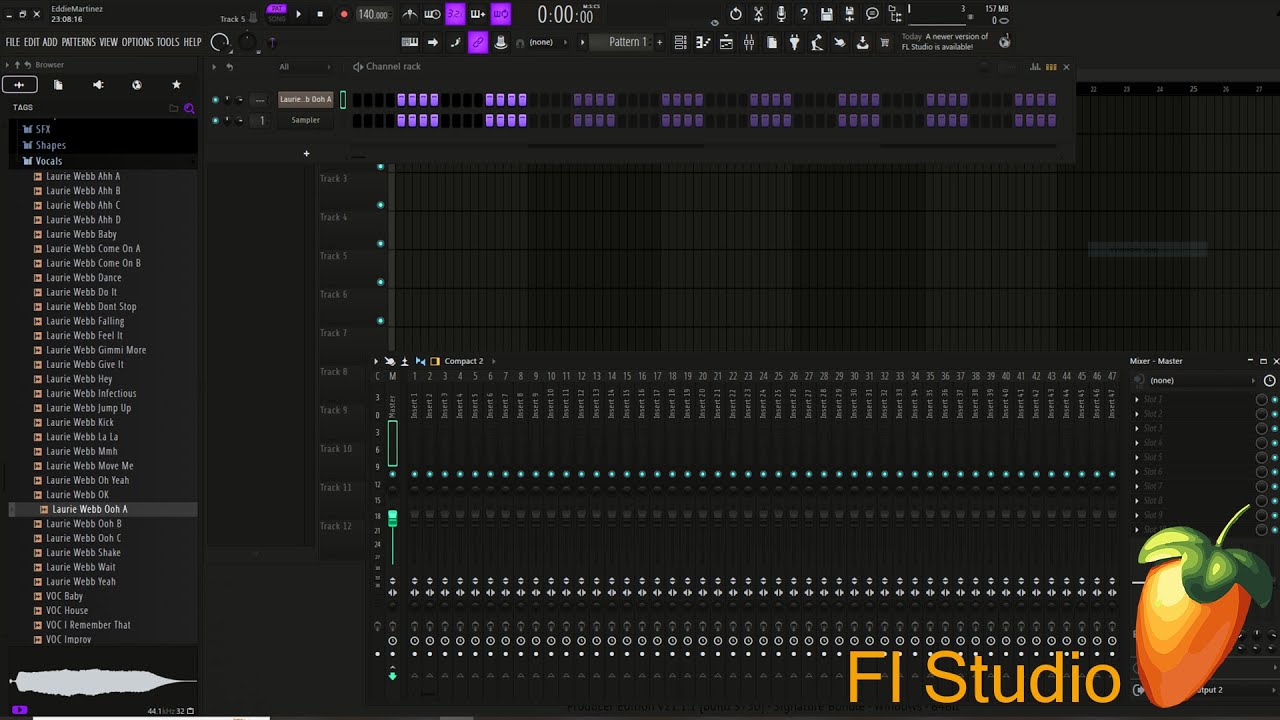This screenshot has width=1280, height=720.
Task: Open the Compact 2 mixer layout dropdown
Action: coord(464,361)
